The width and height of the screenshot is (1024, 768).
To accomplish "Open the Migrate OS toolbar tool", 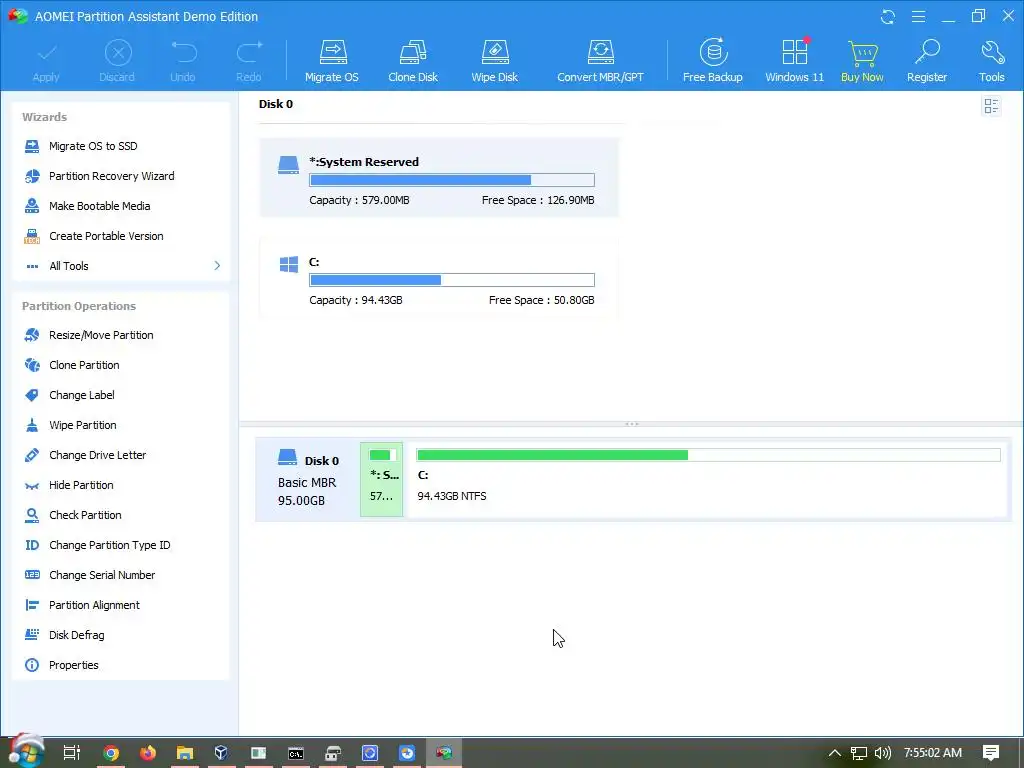I will 332,61.
